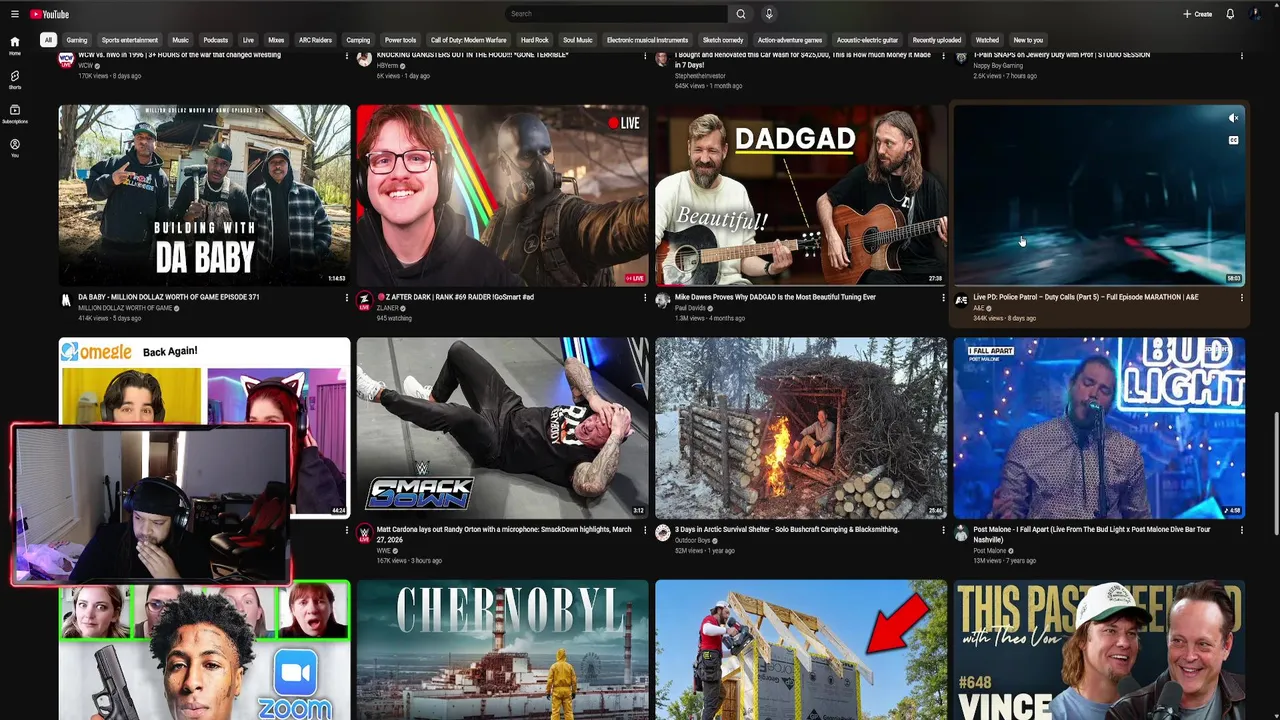Screen dimensions: 1280x720
Task: Open Outdoor Boys channel avatar
Action: 662,533
